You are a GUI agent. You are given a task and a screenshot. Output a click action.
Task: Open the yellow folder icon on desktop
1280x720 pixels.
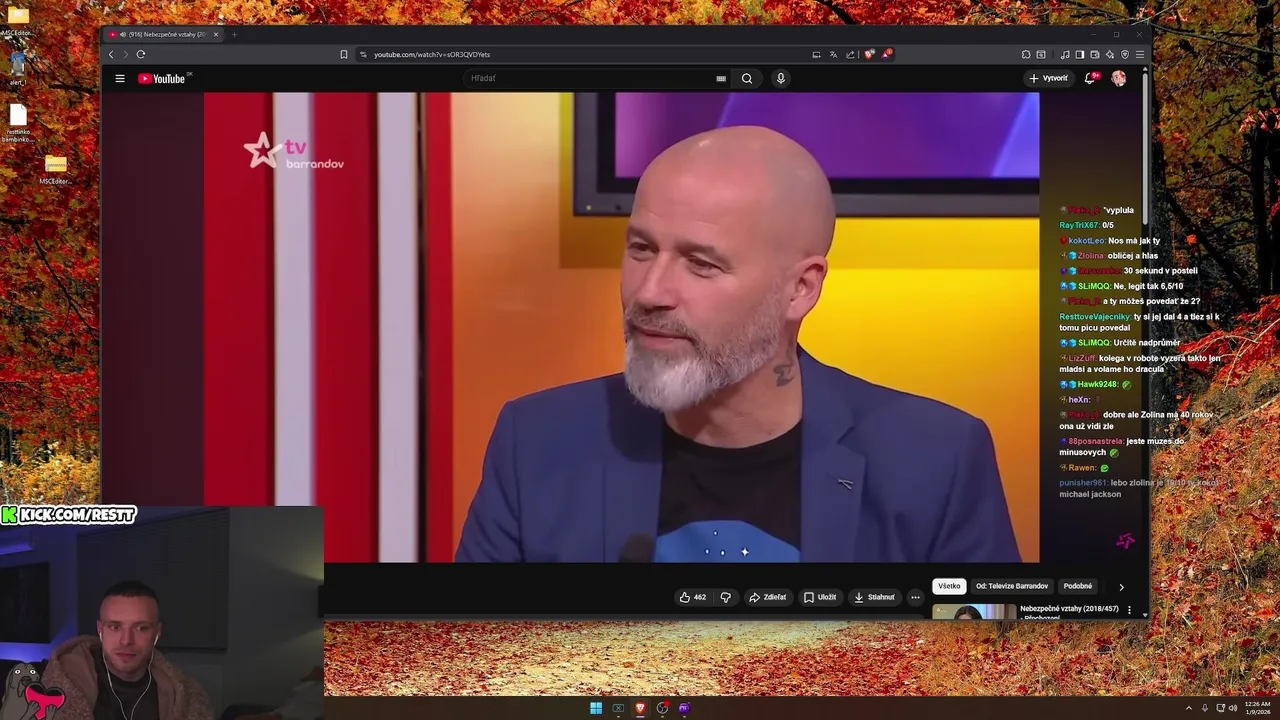point(18,17)
